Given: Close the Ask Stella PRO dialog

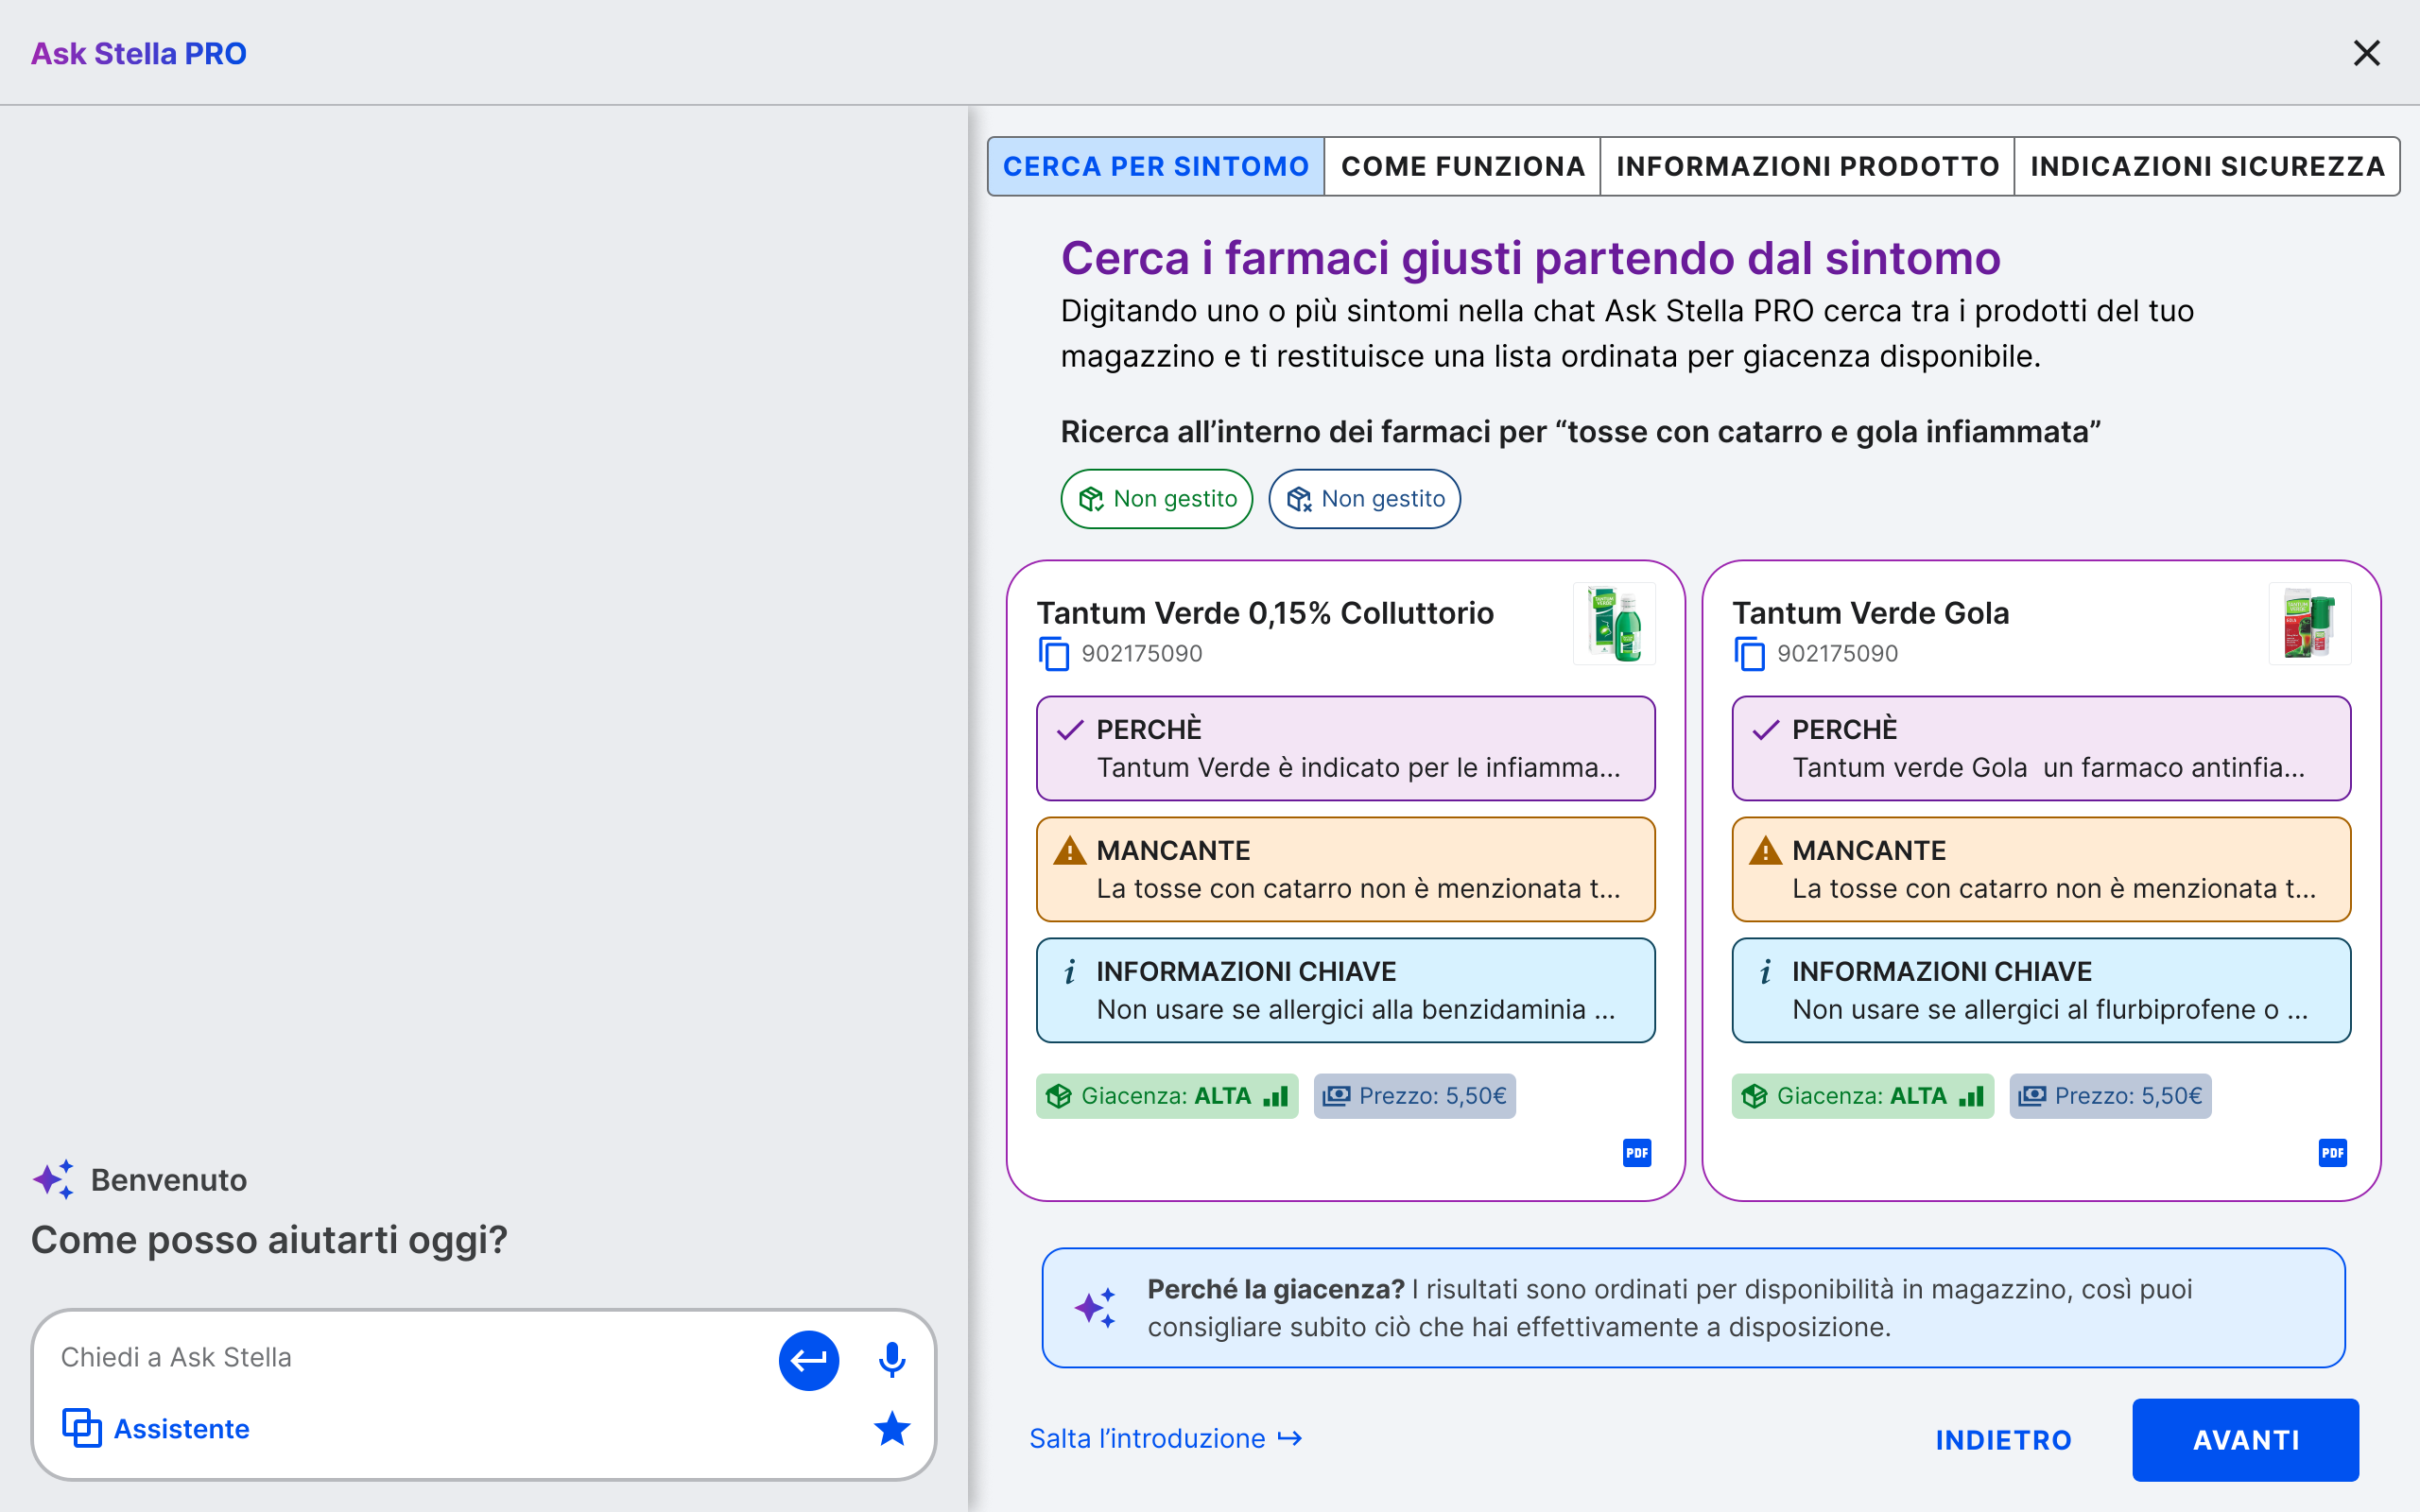Looking at the screenshot, I should [2366, 53].
